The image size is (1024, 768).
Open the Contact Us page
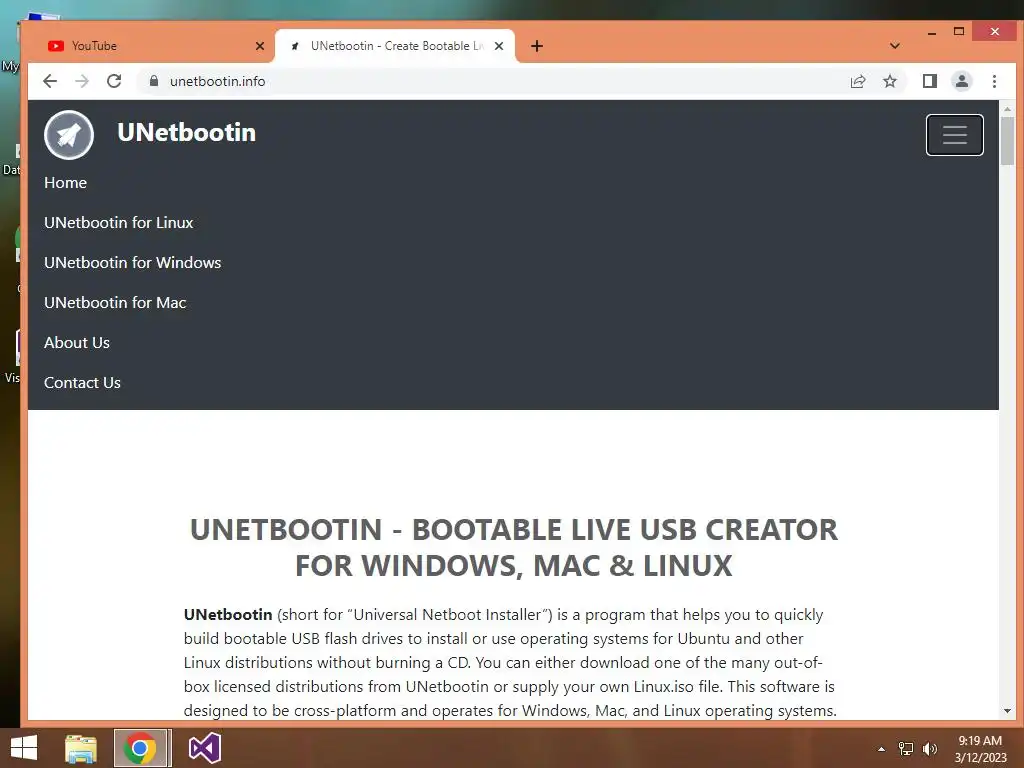82,383
